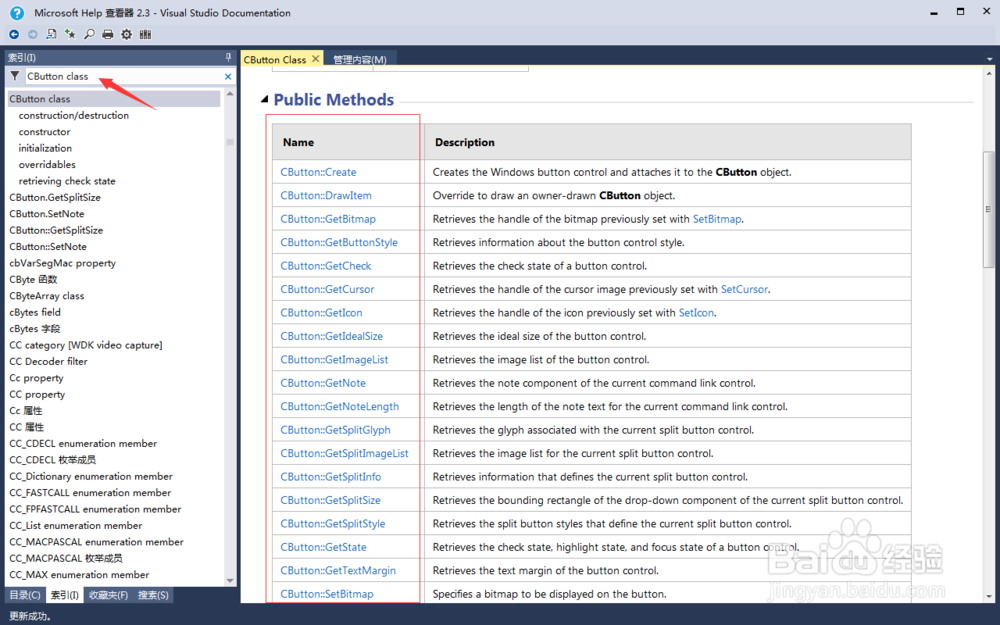The image size is (1000, 625).
Task: Select CByteArray class index entry
Action: pos(47,296)
